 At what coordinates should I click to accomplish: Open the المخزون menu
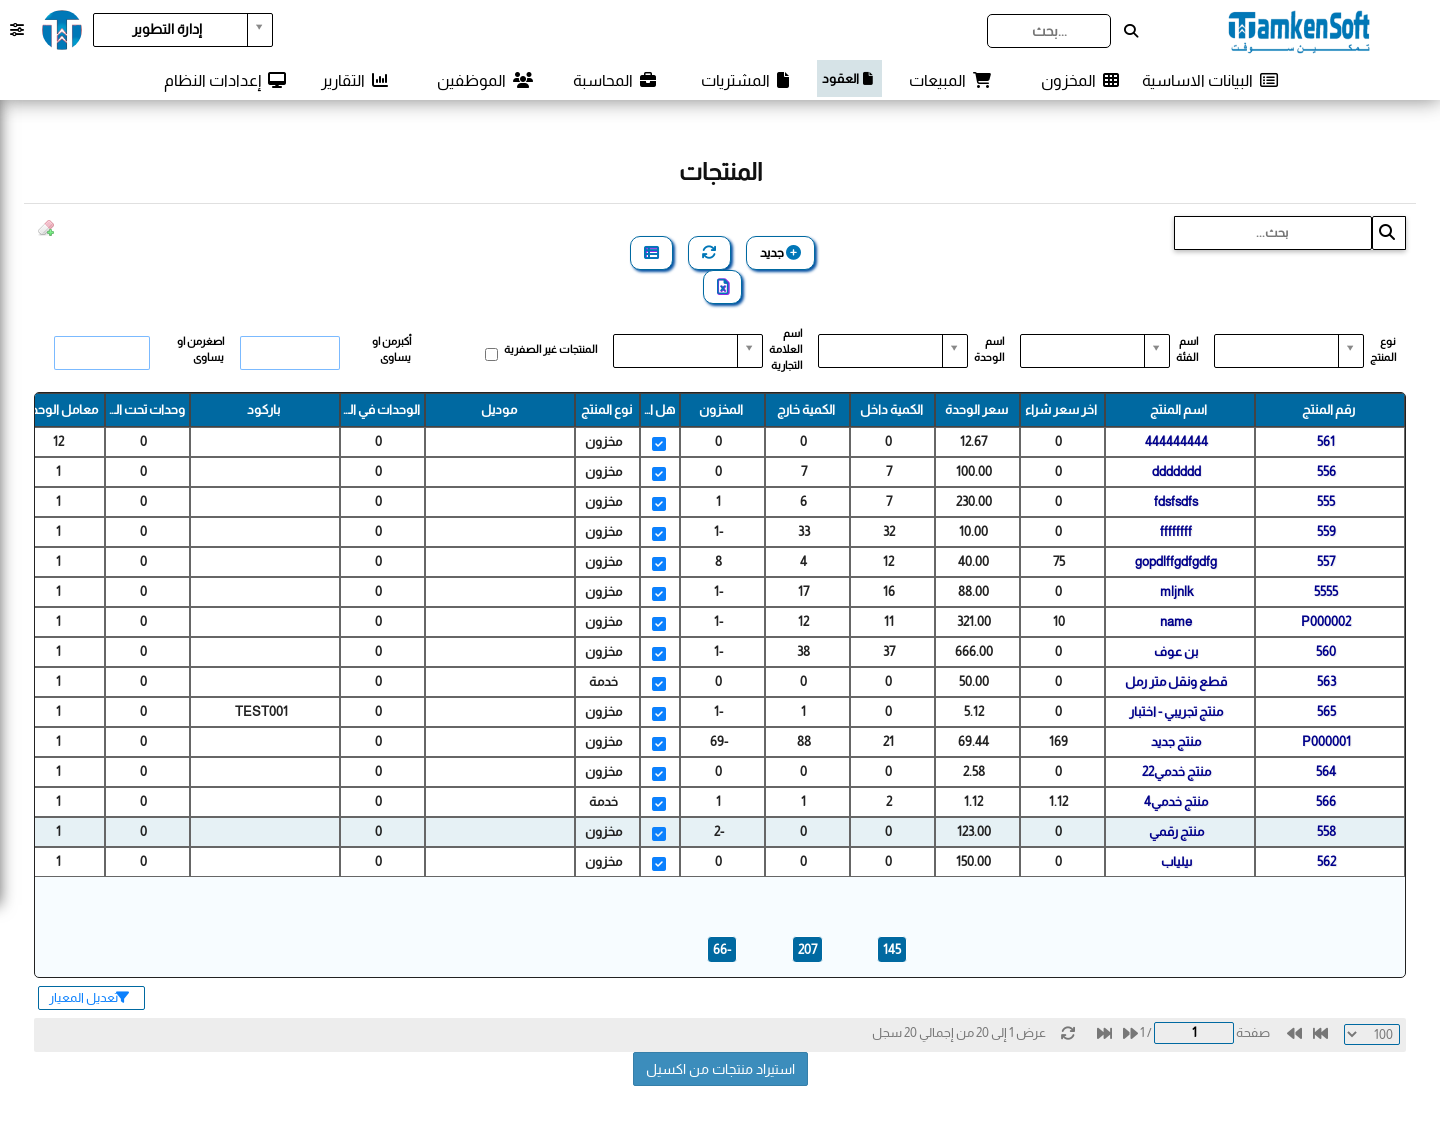[x=1080, y=80]
